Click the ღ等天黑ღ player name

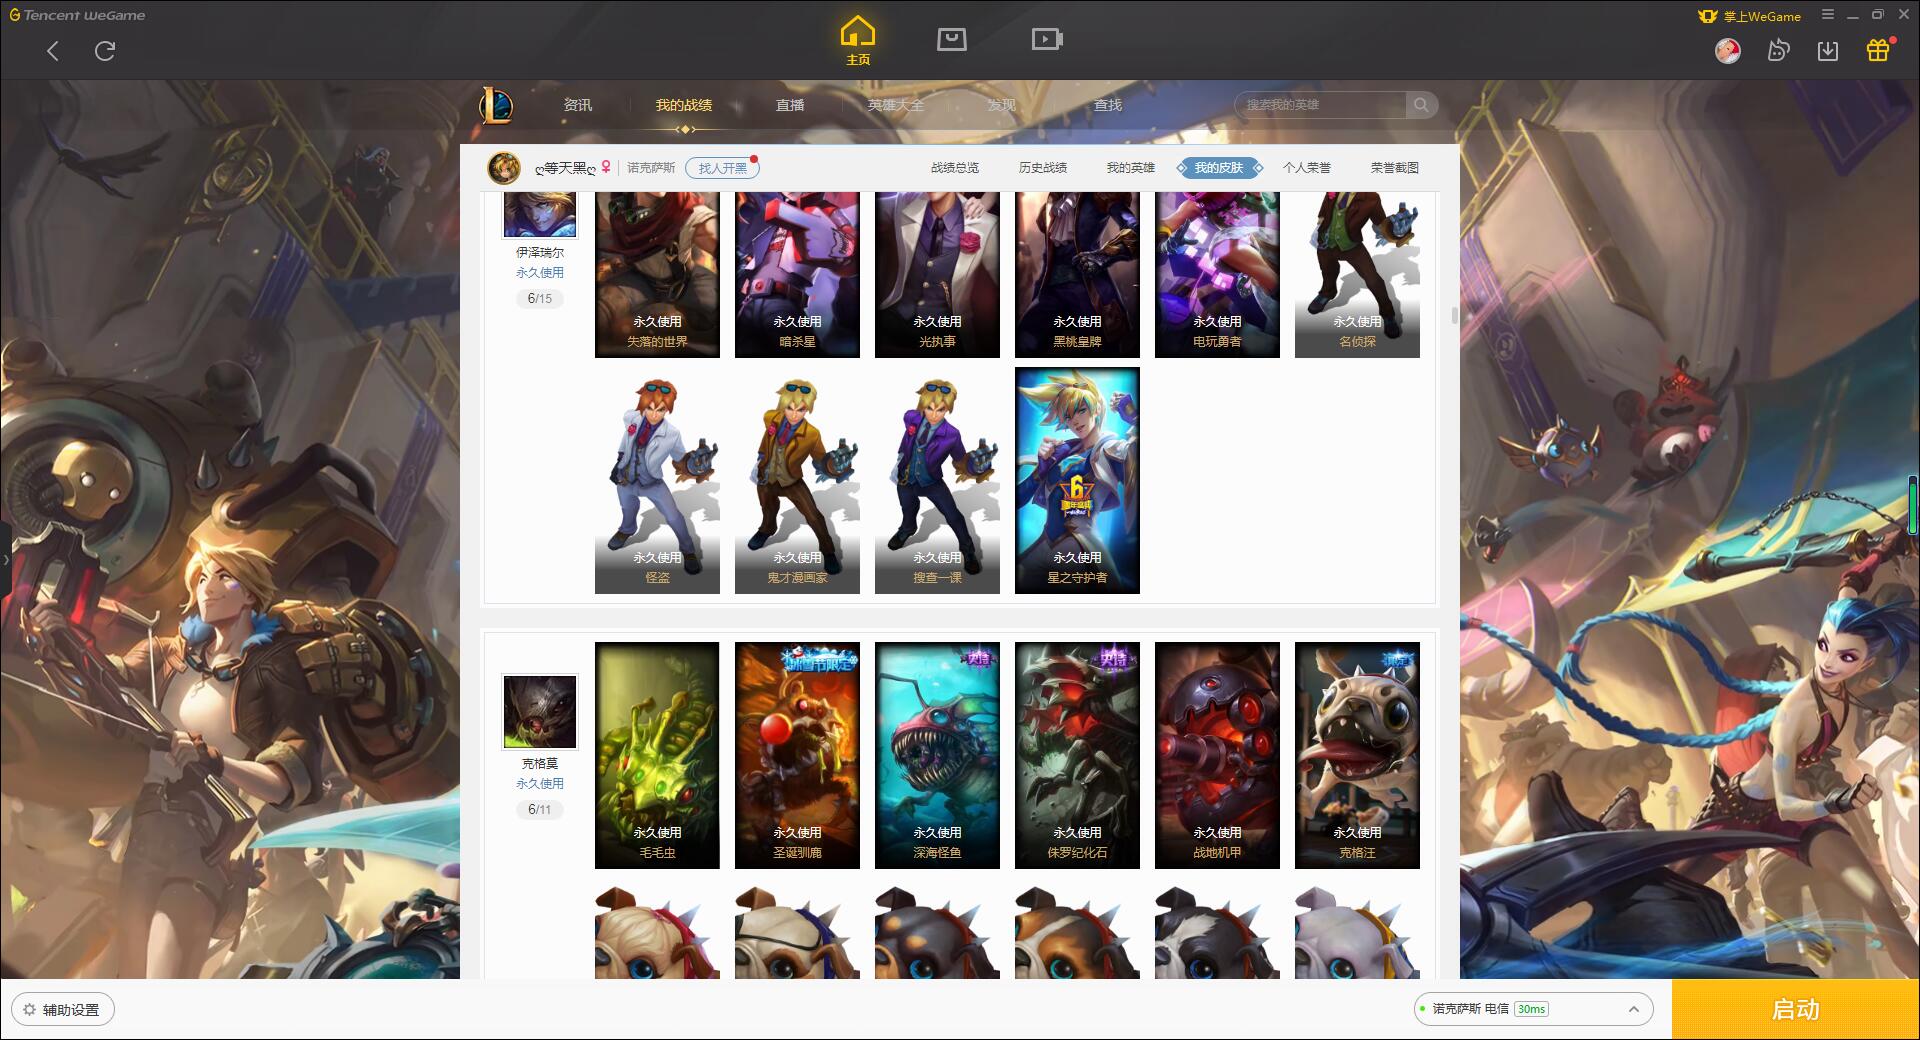(x=565, y=168)
